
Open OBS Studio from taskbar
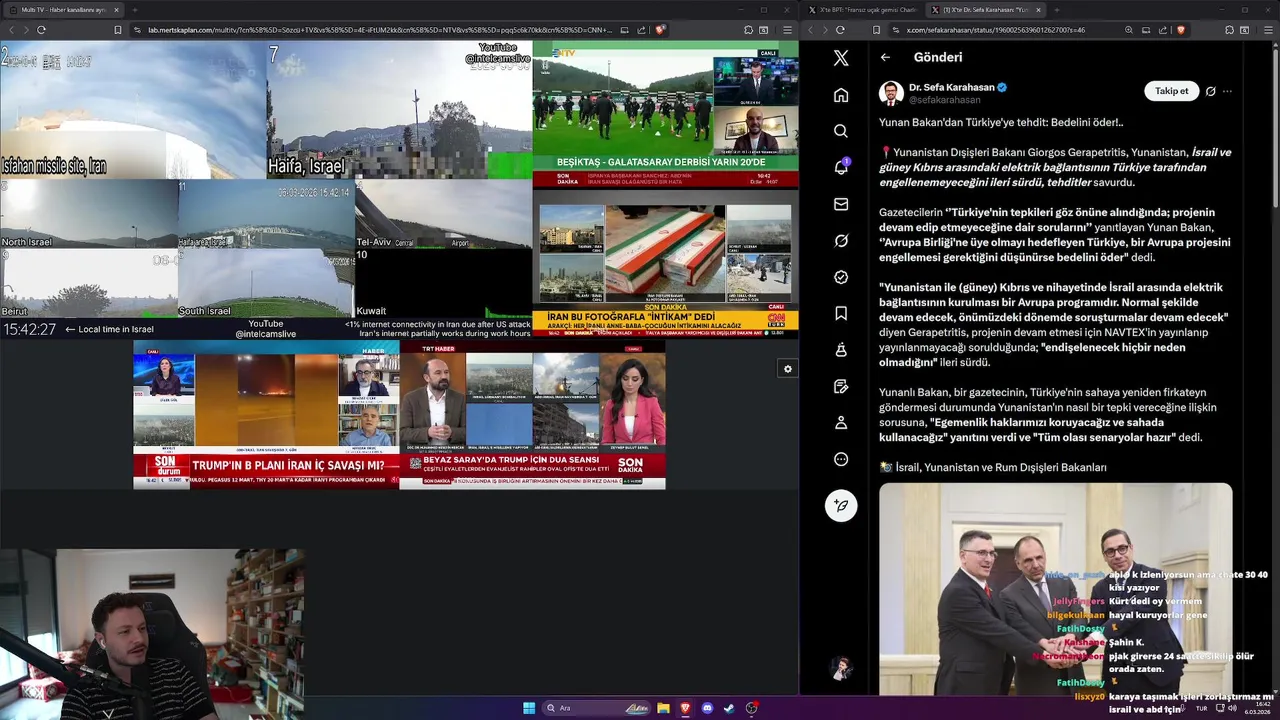point(751,708)
